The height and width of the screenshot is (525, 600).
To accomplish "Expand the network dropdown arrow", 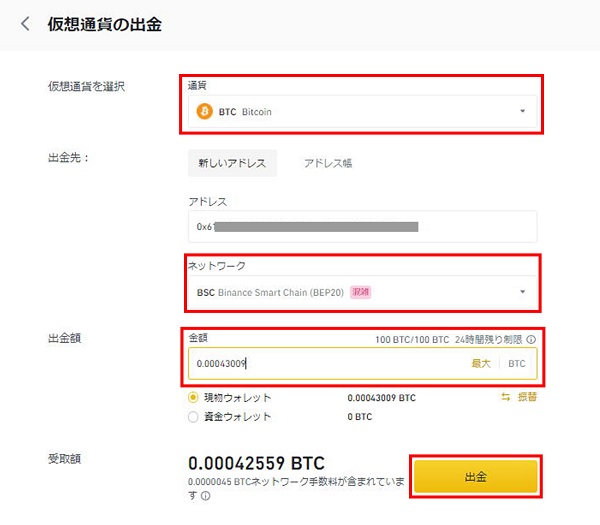I will [x=523, y=292].
